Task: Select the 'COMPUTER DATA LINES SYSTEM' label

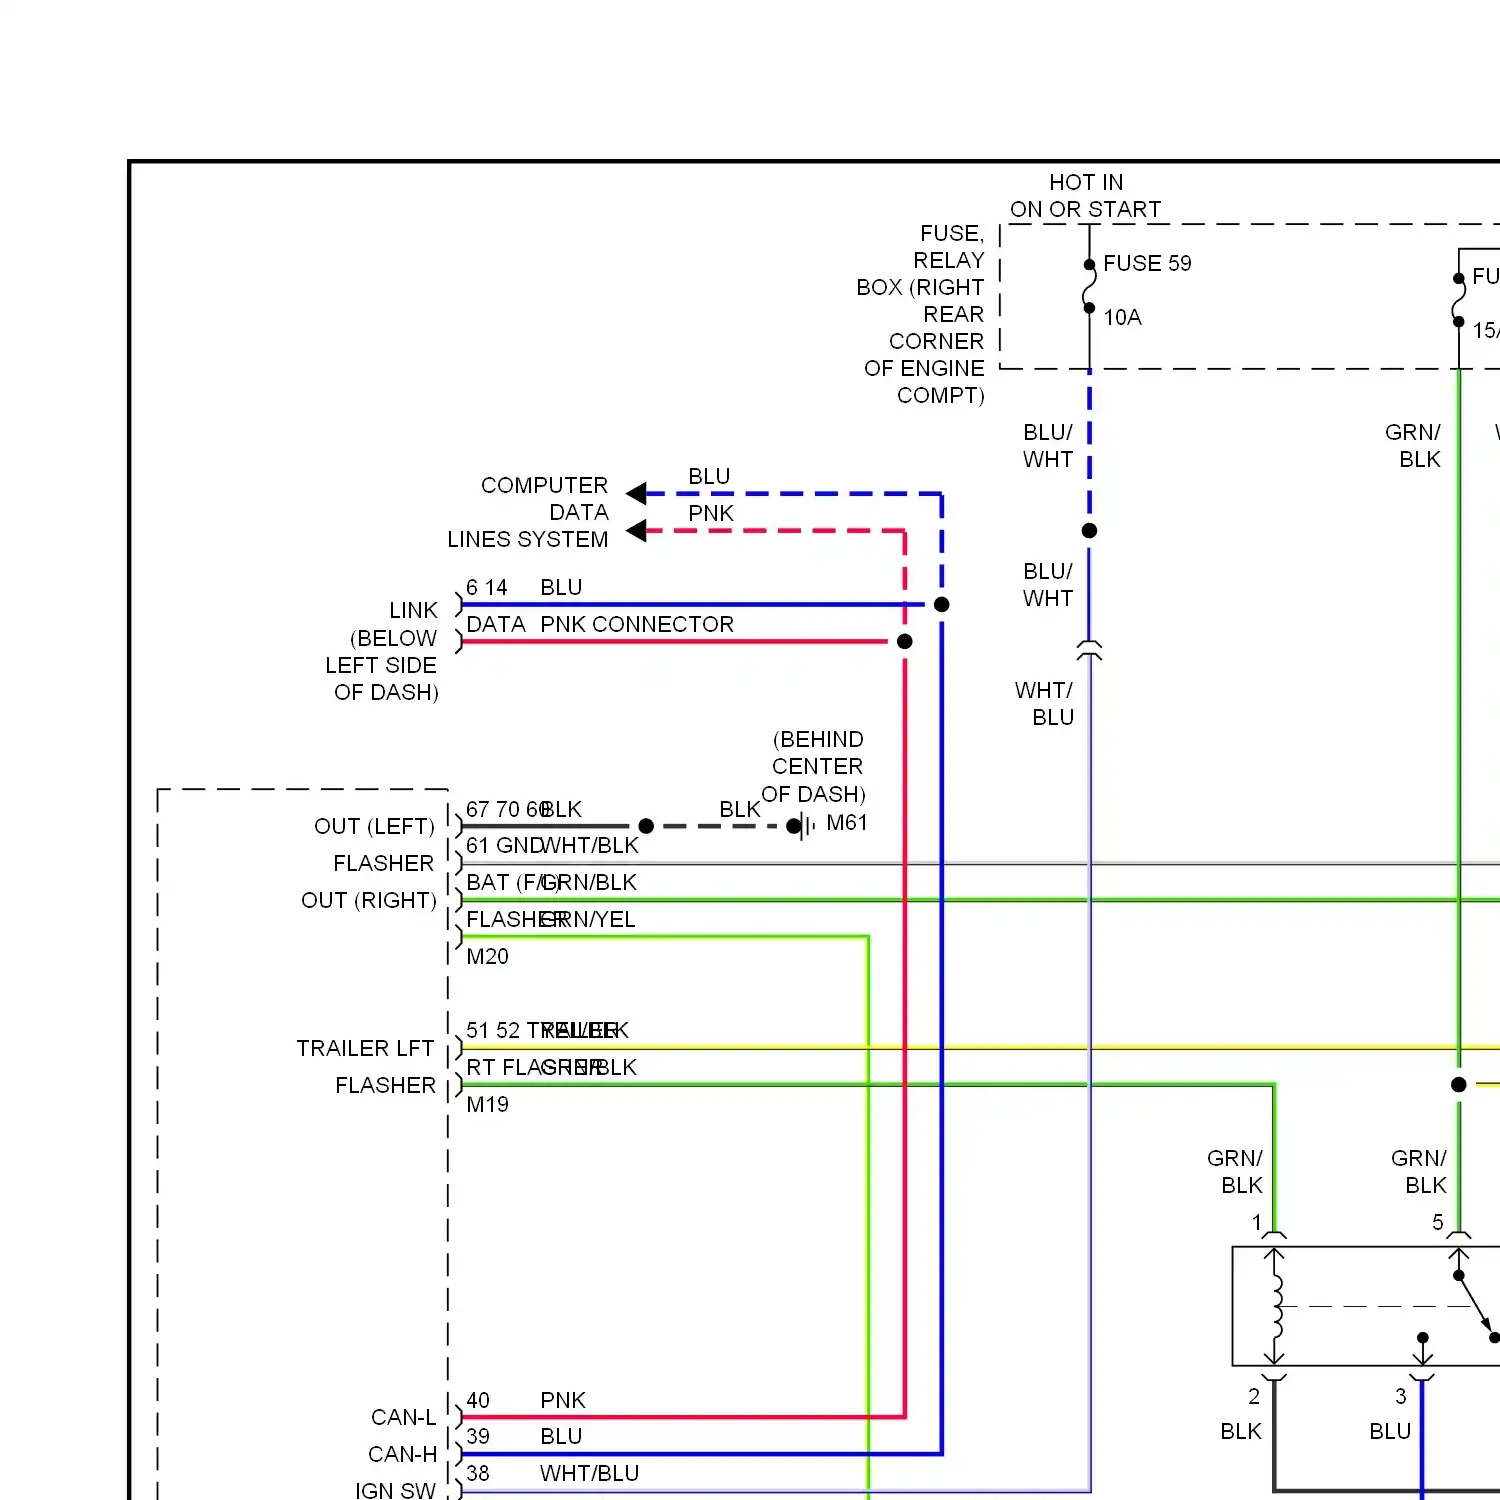Action: (x=528, y=512)
